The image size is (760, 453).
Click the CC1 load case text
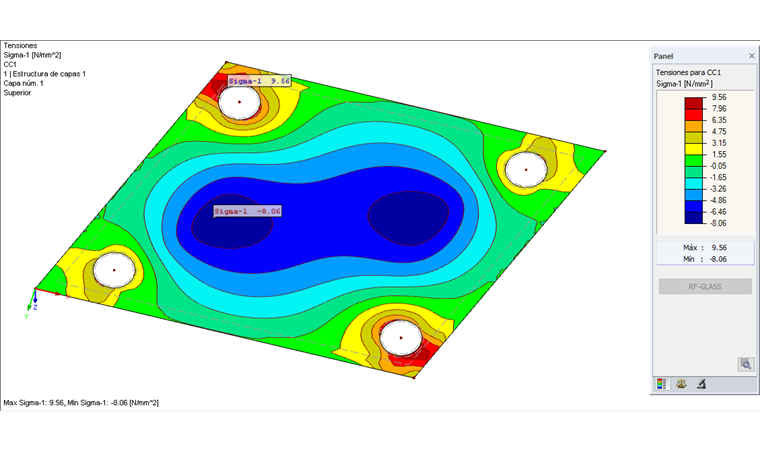coord(10,64)
